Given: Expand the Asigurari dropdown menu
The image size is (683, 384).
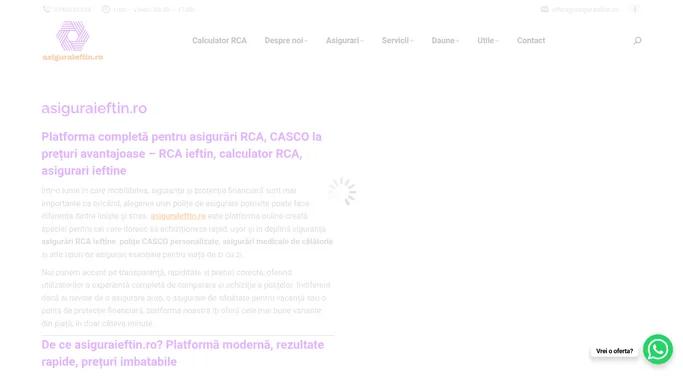Looking at the screenshot, I should (x=345, y=40).
